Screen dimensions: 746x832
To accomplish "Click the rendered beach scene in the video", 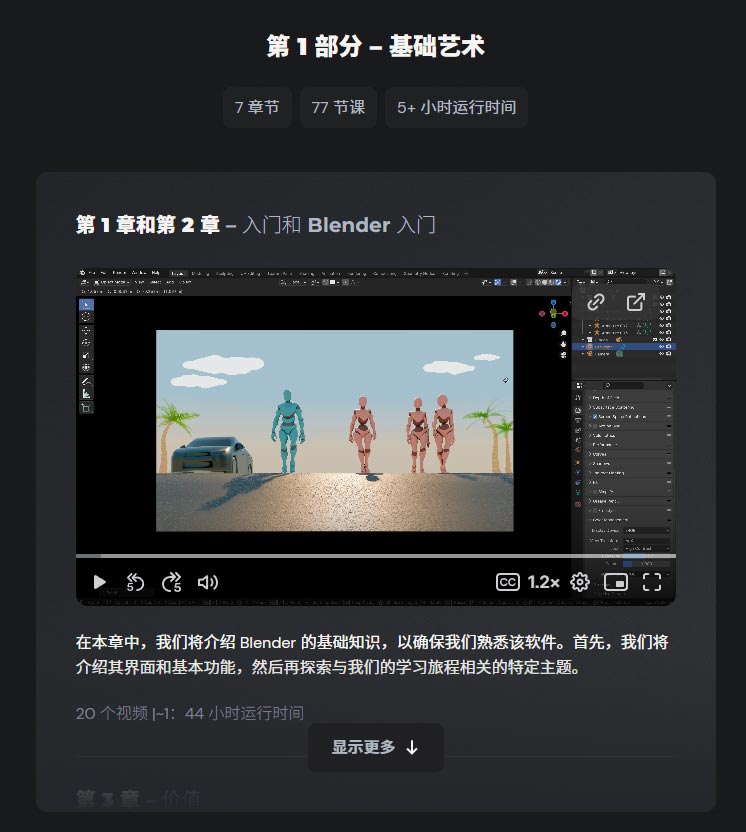I will [x=334, y=430].
